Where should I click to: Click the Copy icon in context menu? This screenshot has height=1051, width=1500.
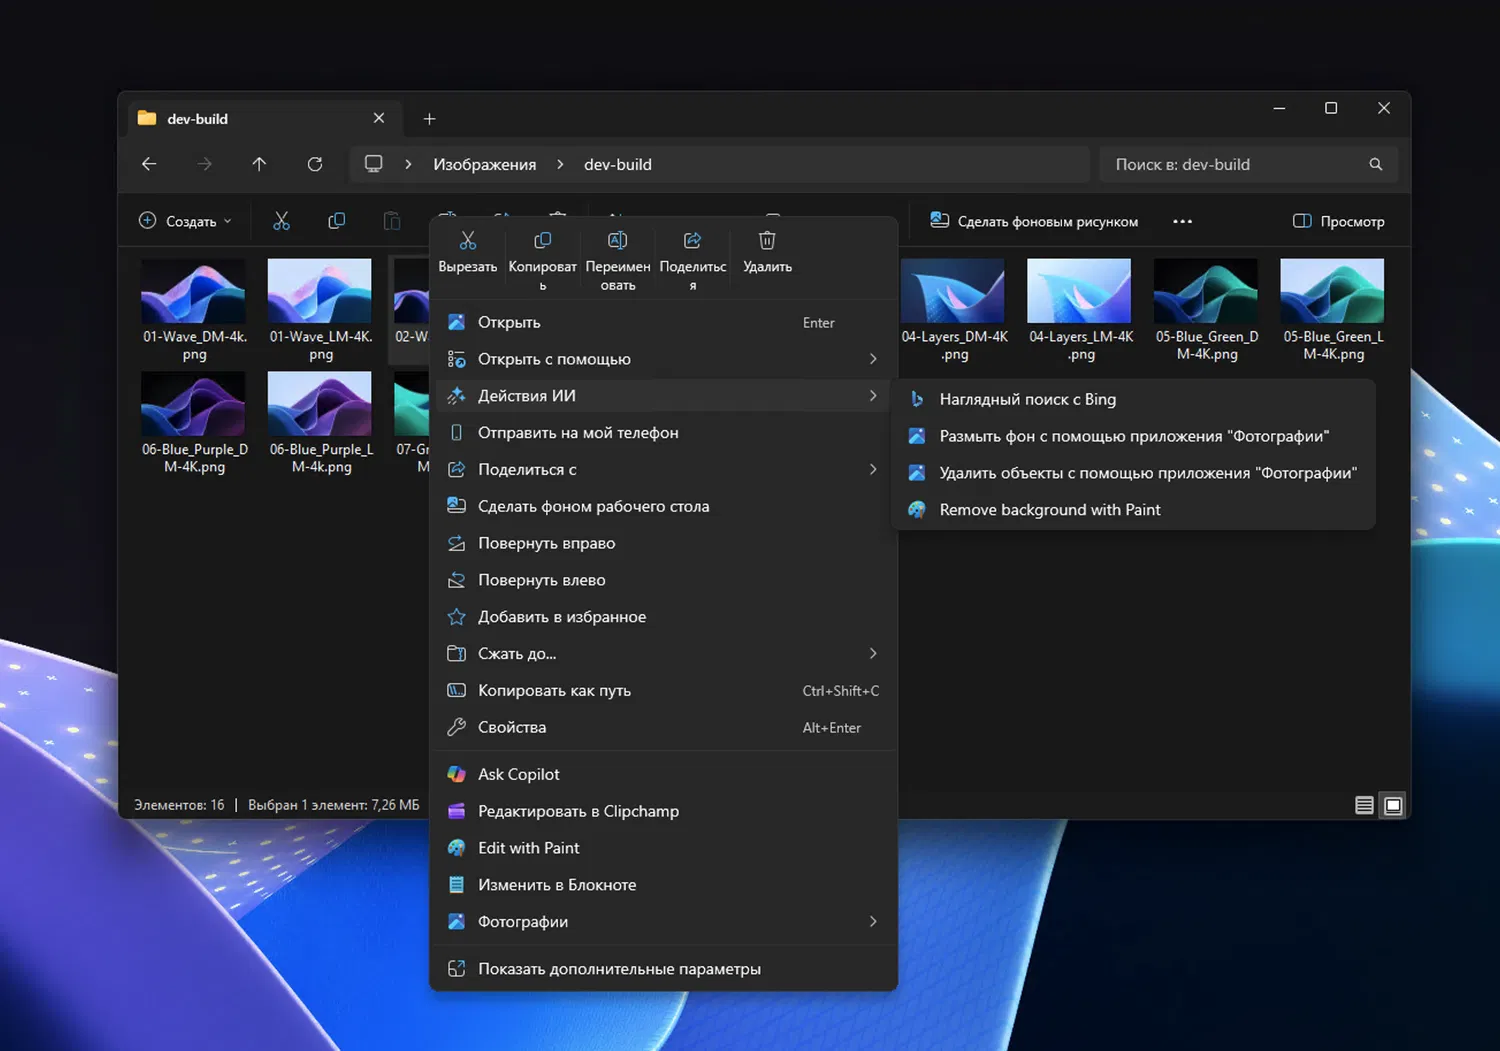pos(542,241)
